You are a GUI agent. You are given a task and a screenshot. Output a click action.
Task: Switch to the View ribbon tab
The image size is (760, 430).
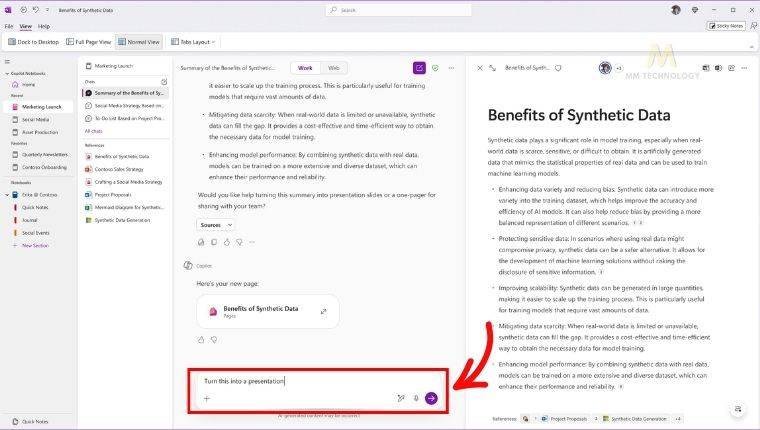tap(25, 26)
